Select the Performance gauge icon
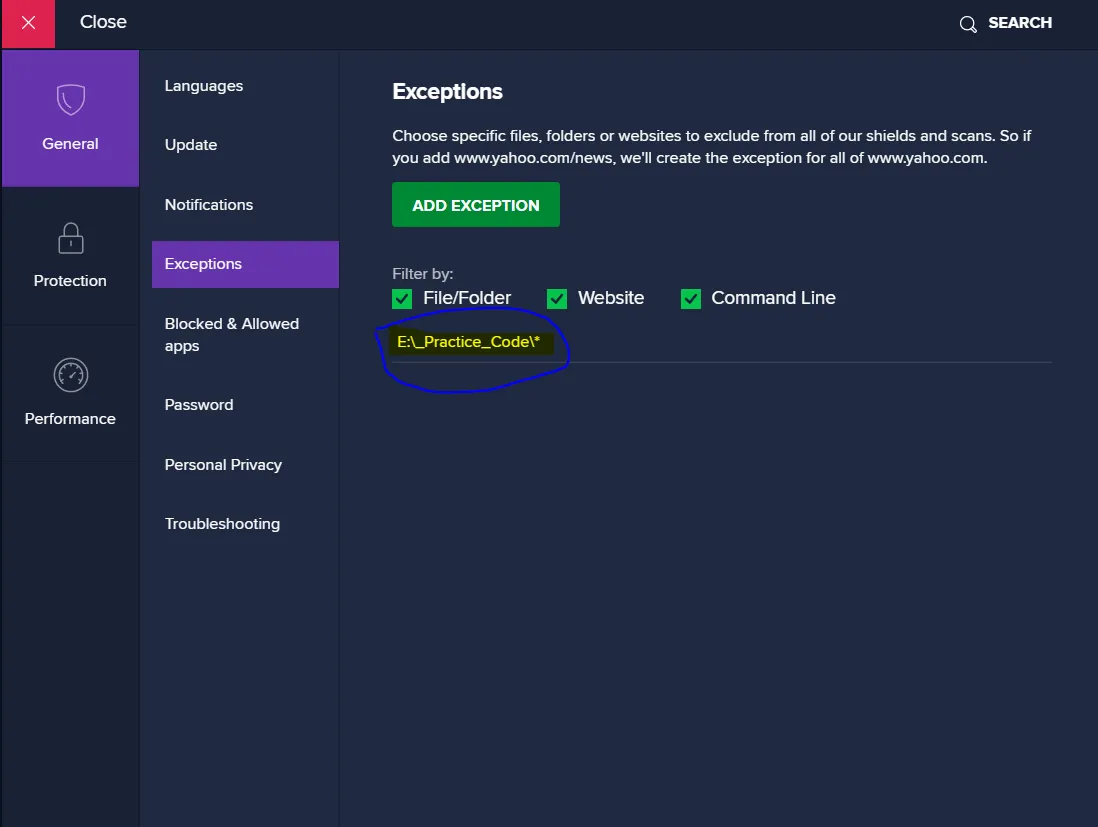Screen dimensions: 1098x827 pyautogui.click(x=70, y=375)
